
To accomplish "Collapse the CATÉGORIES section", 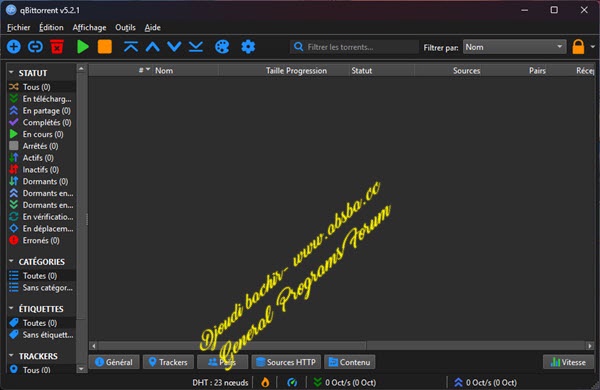I will 11,261.
